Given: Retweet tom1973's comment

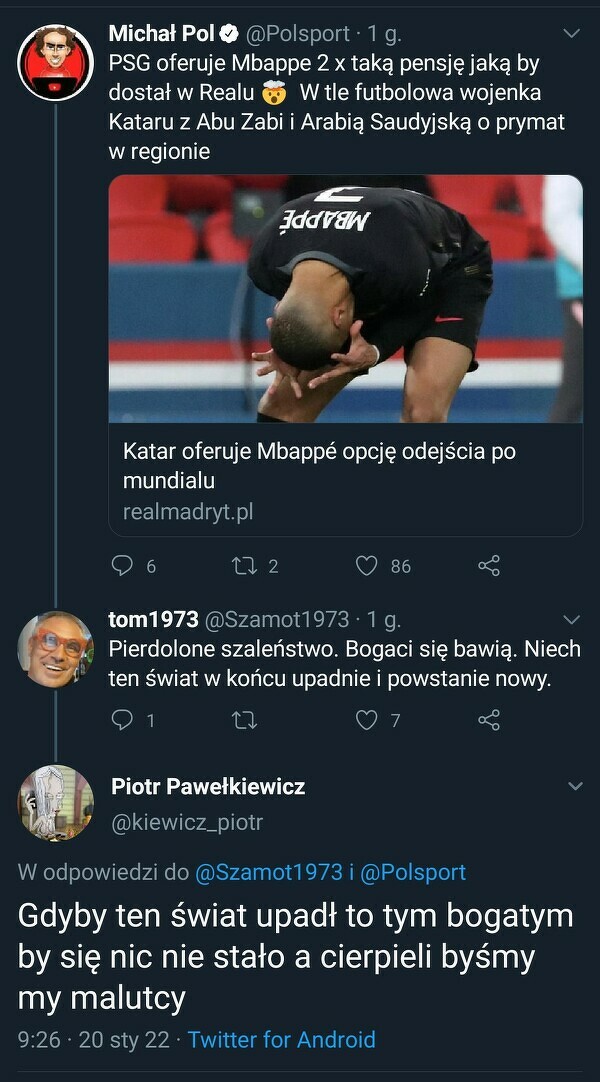Looking at the screenshot, I should 244,720.
